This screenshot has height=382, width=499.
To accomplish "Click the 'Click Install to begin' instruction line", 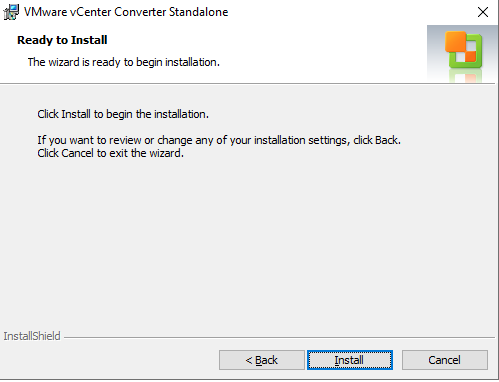I will point(123,114).
